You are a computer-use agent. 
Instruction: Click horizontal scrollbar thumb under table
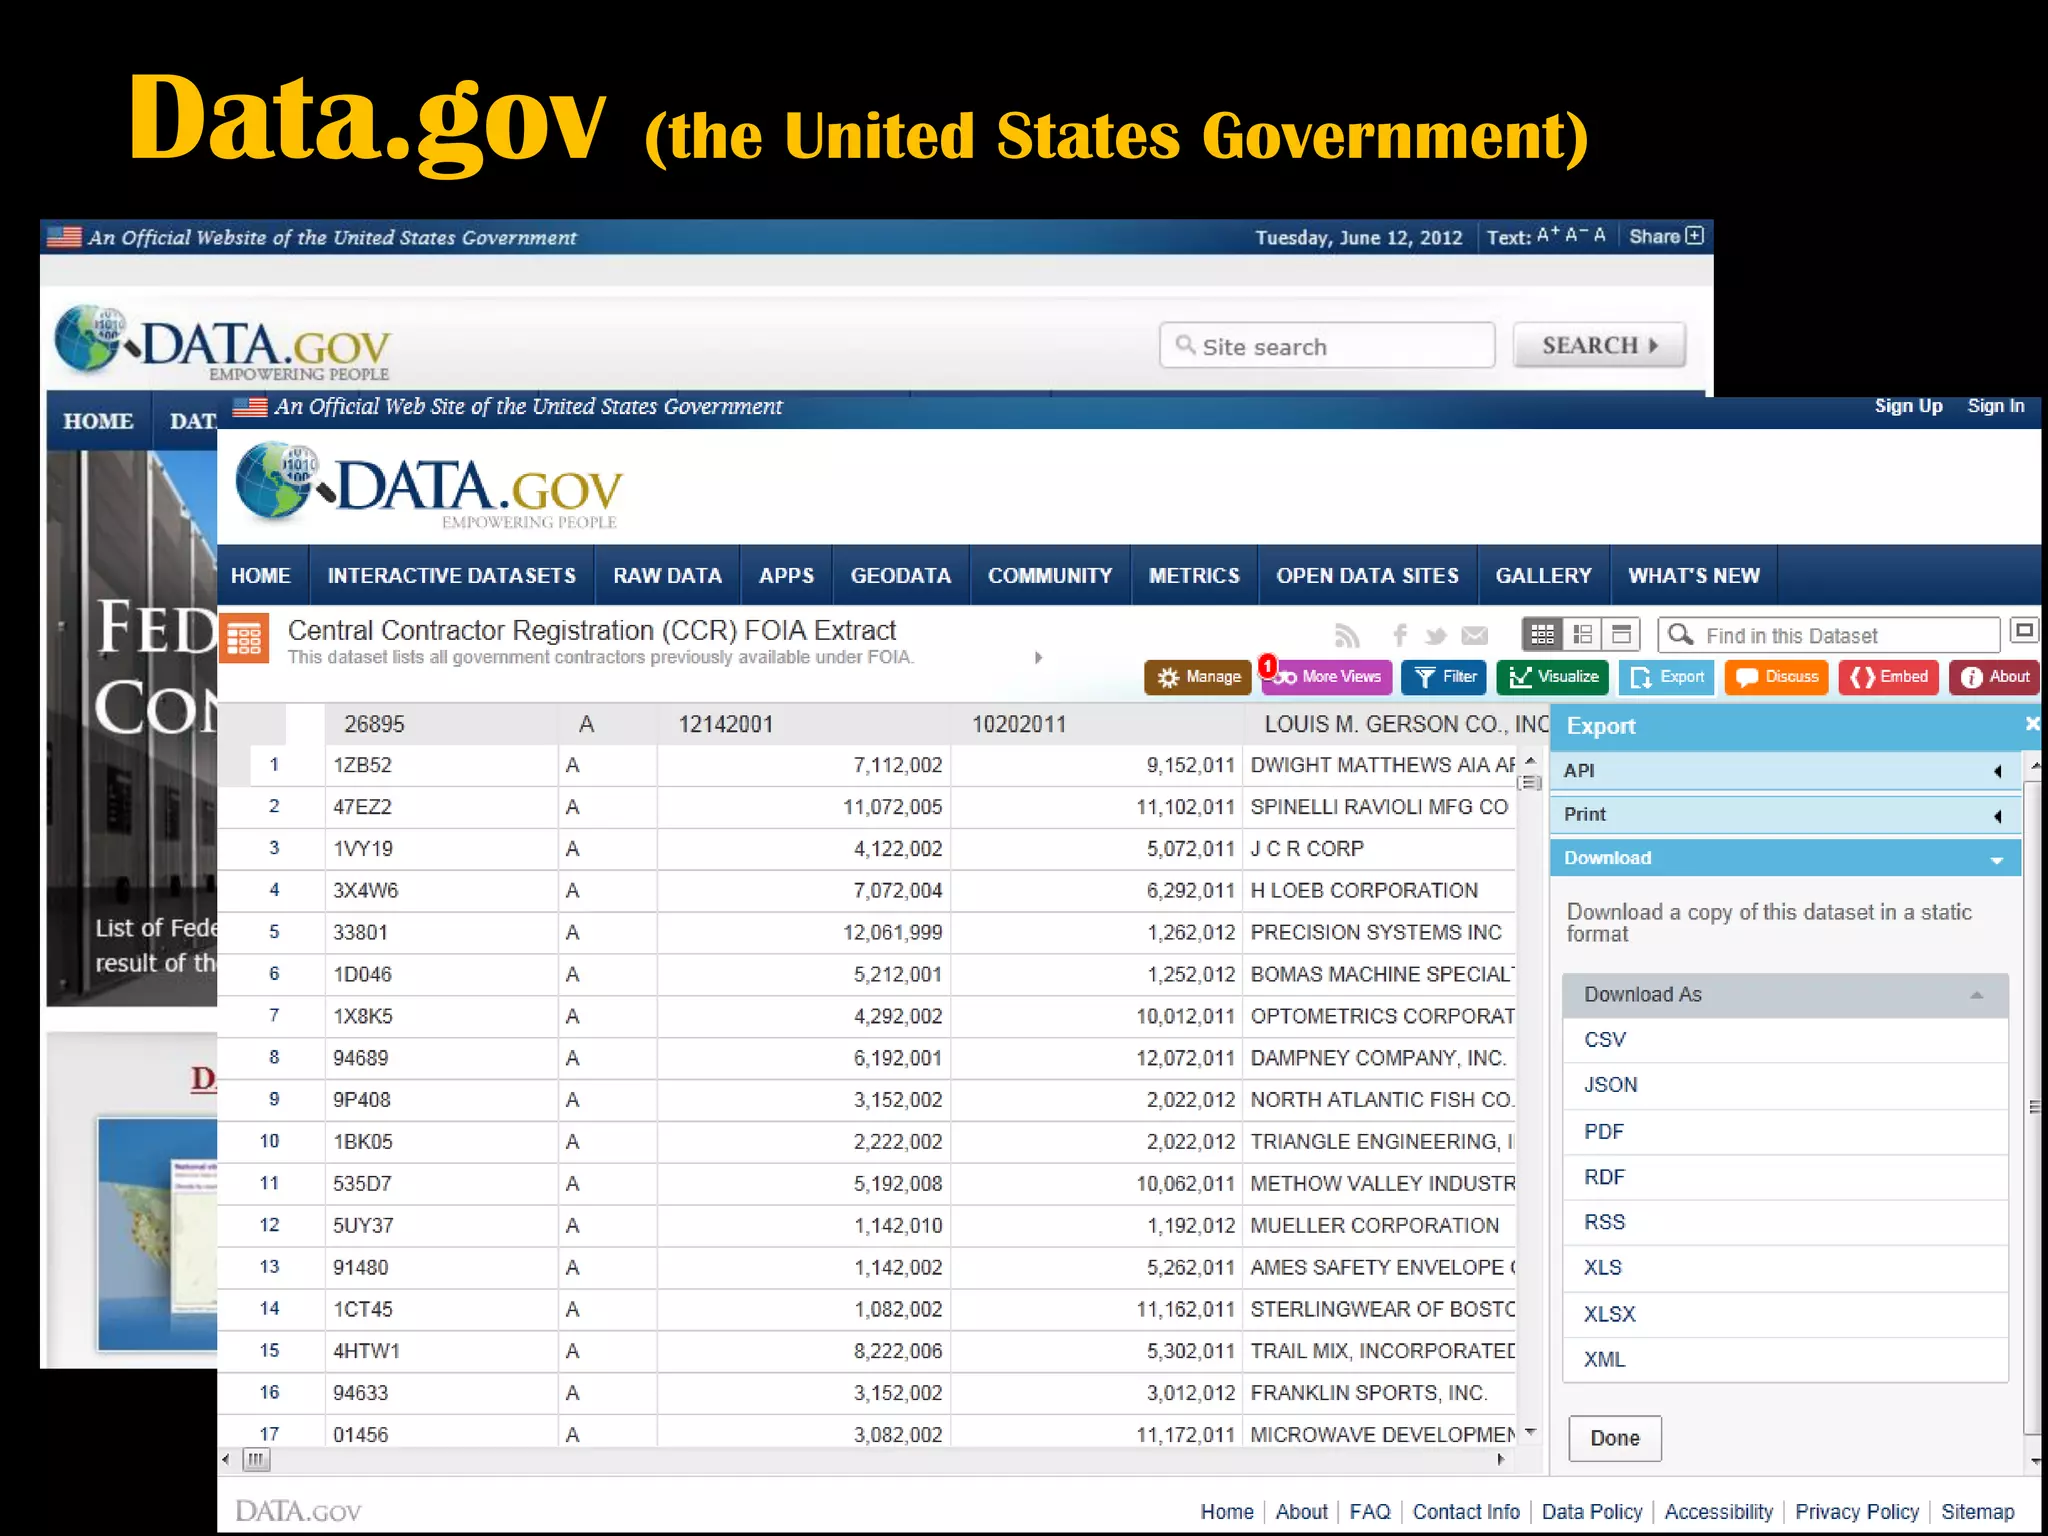pos(256,1460)
